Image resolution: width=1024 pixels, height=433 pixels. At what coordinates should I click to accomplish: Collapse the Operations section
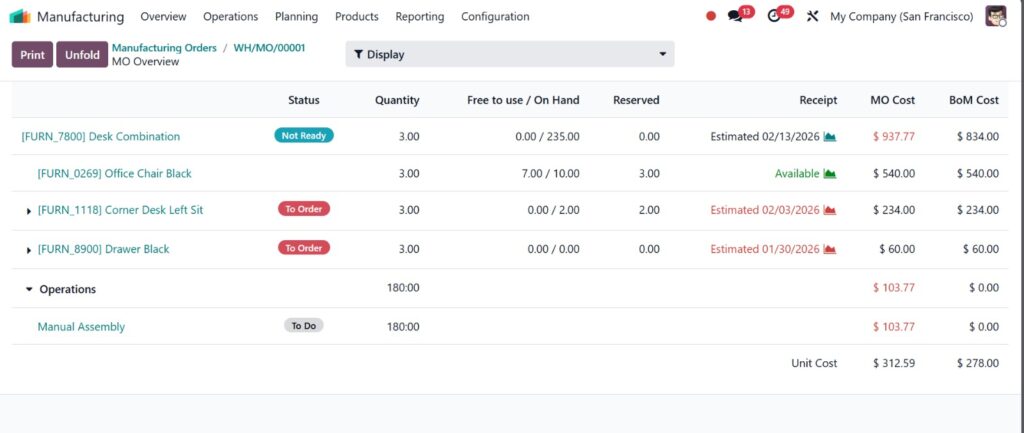click(29, 289)
